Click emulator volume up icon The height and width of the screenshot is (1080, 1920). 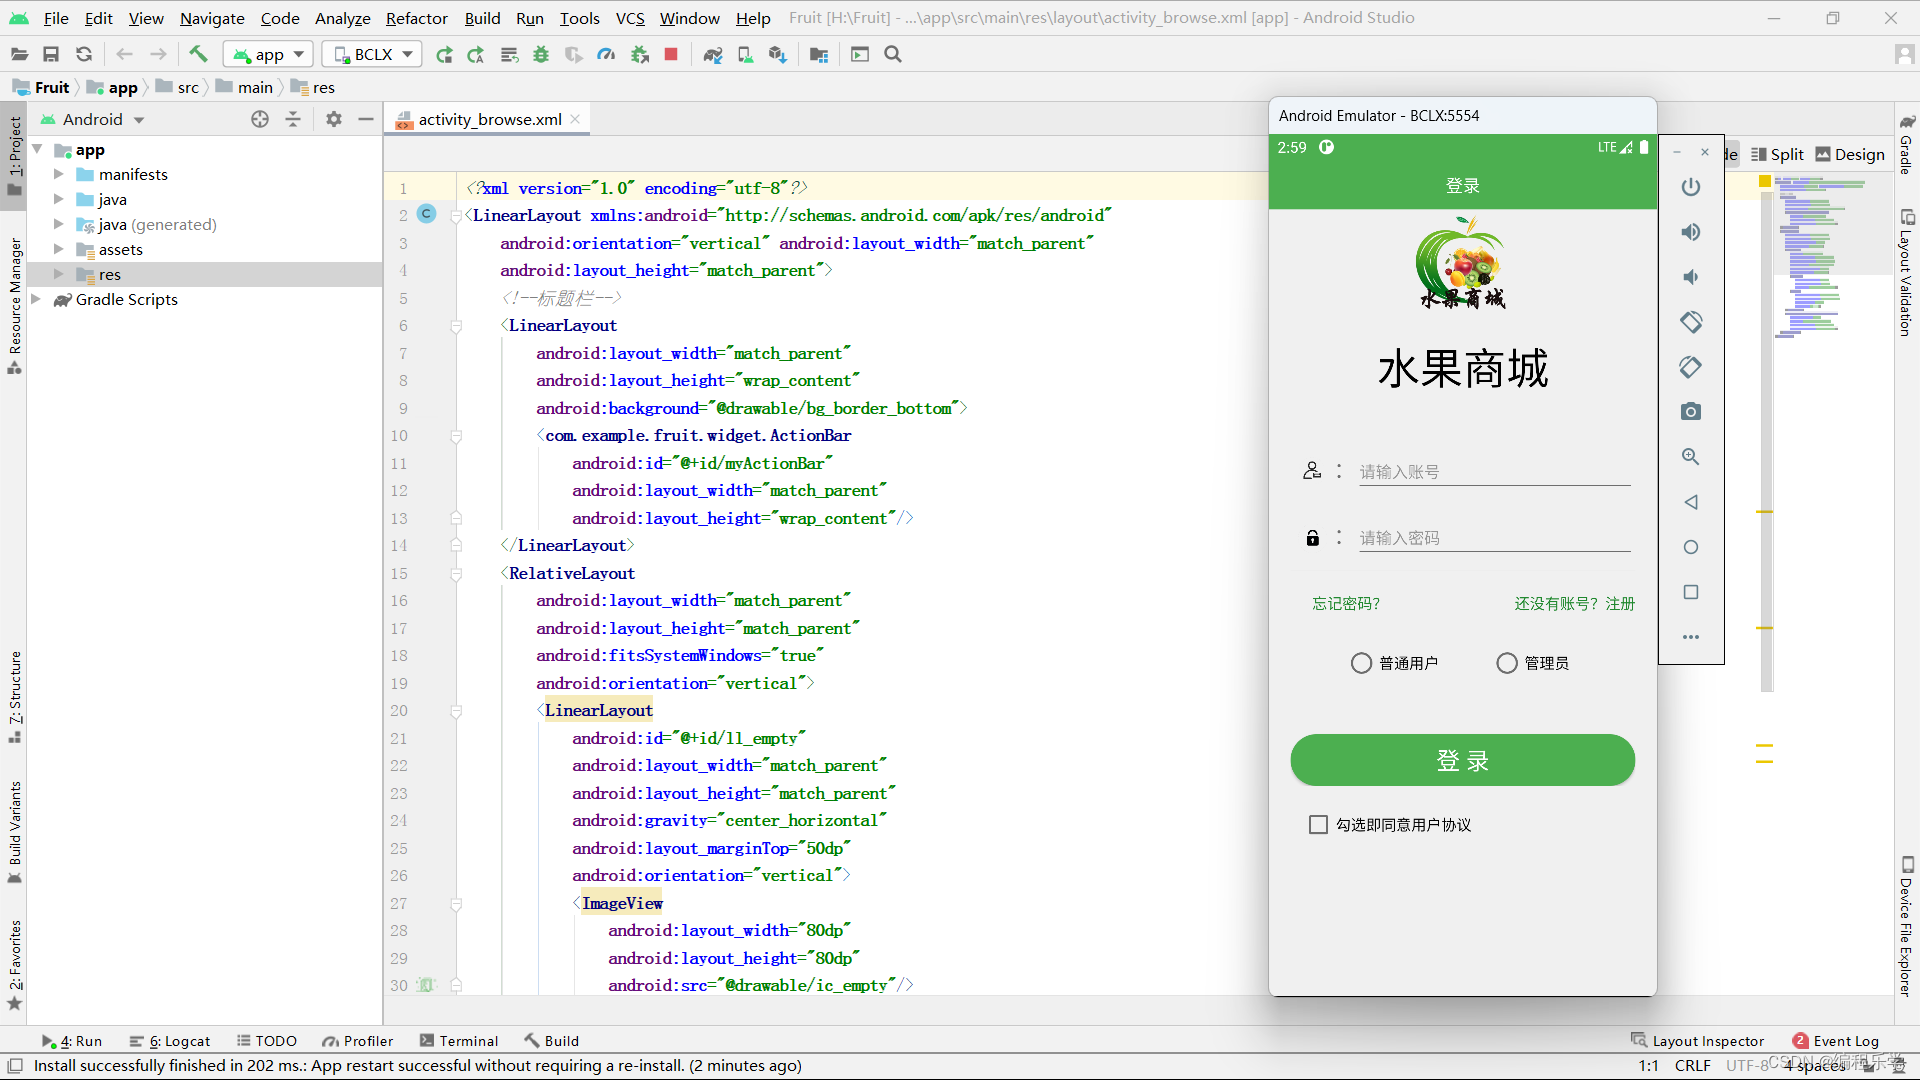tap(1690, 232)
